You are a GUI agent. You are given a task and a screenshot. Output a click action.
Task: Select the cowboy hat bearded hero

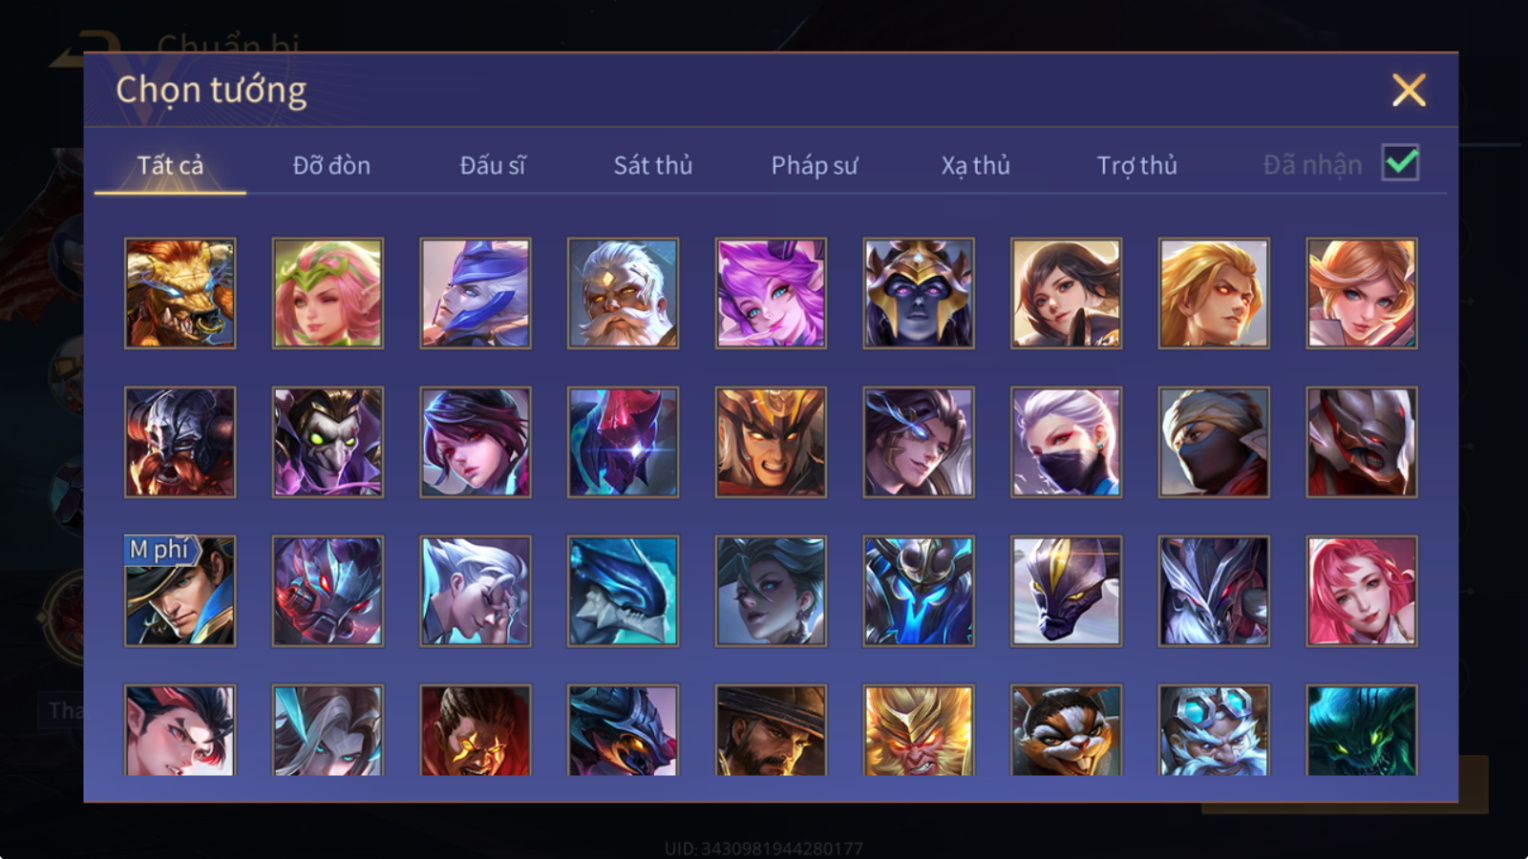pos(771,731)
